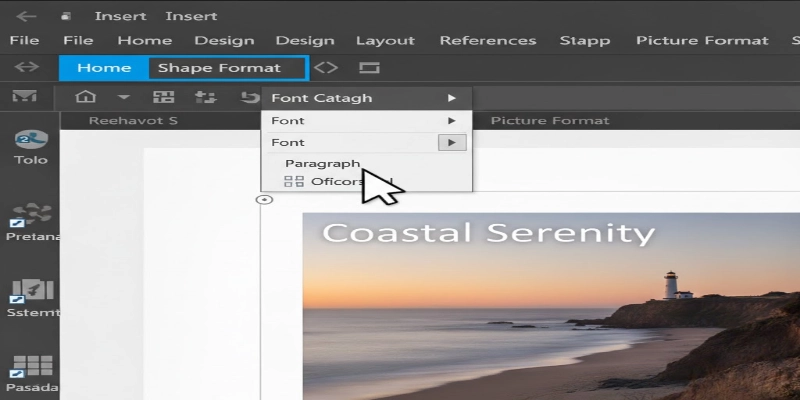Choose Paragraph from the dropdown menu
The width and height of the screenshot is (800, 400).
322,163
